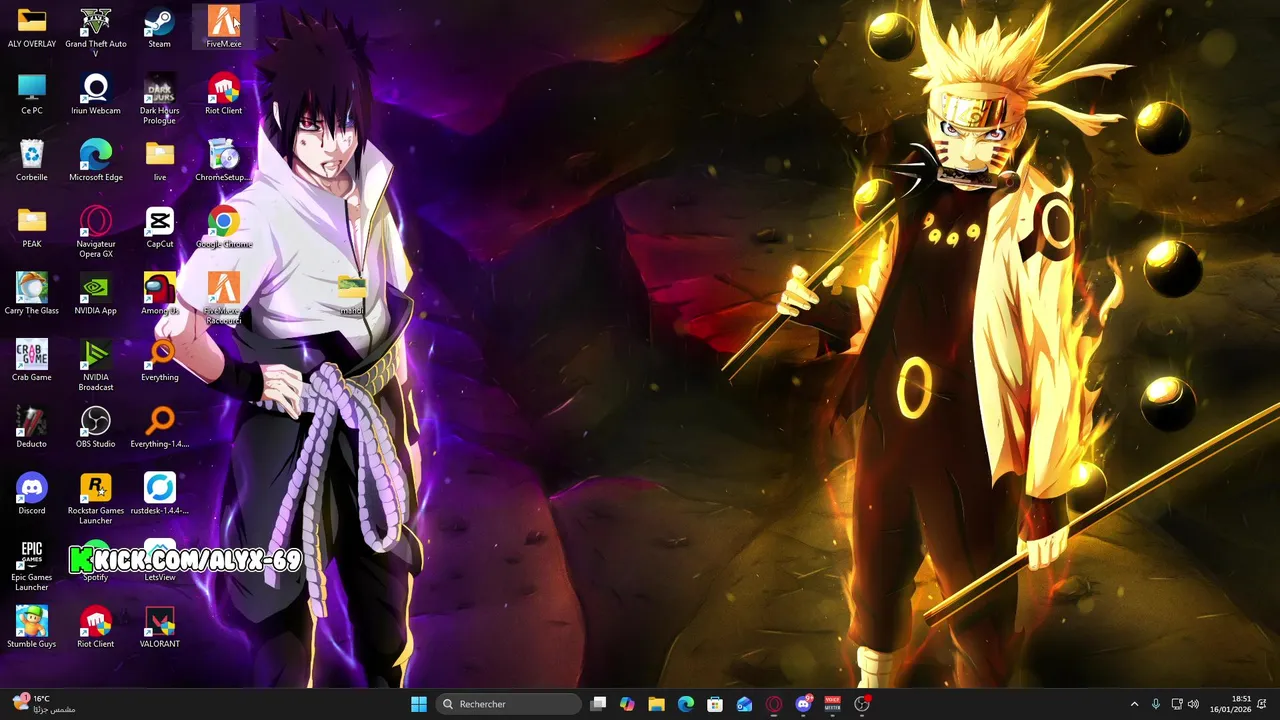Launch the NVIDIA App shortcut

(x=96, y=294)
